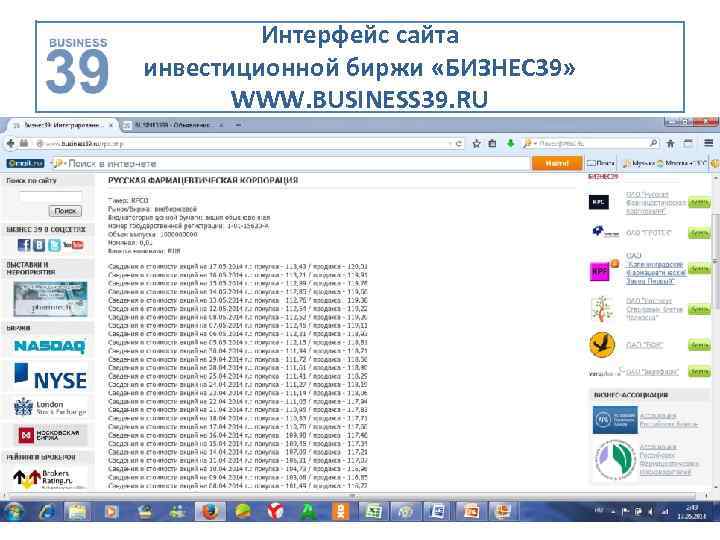Open the Mail.ru search field dropdown arrow

(x=66, y=163)
